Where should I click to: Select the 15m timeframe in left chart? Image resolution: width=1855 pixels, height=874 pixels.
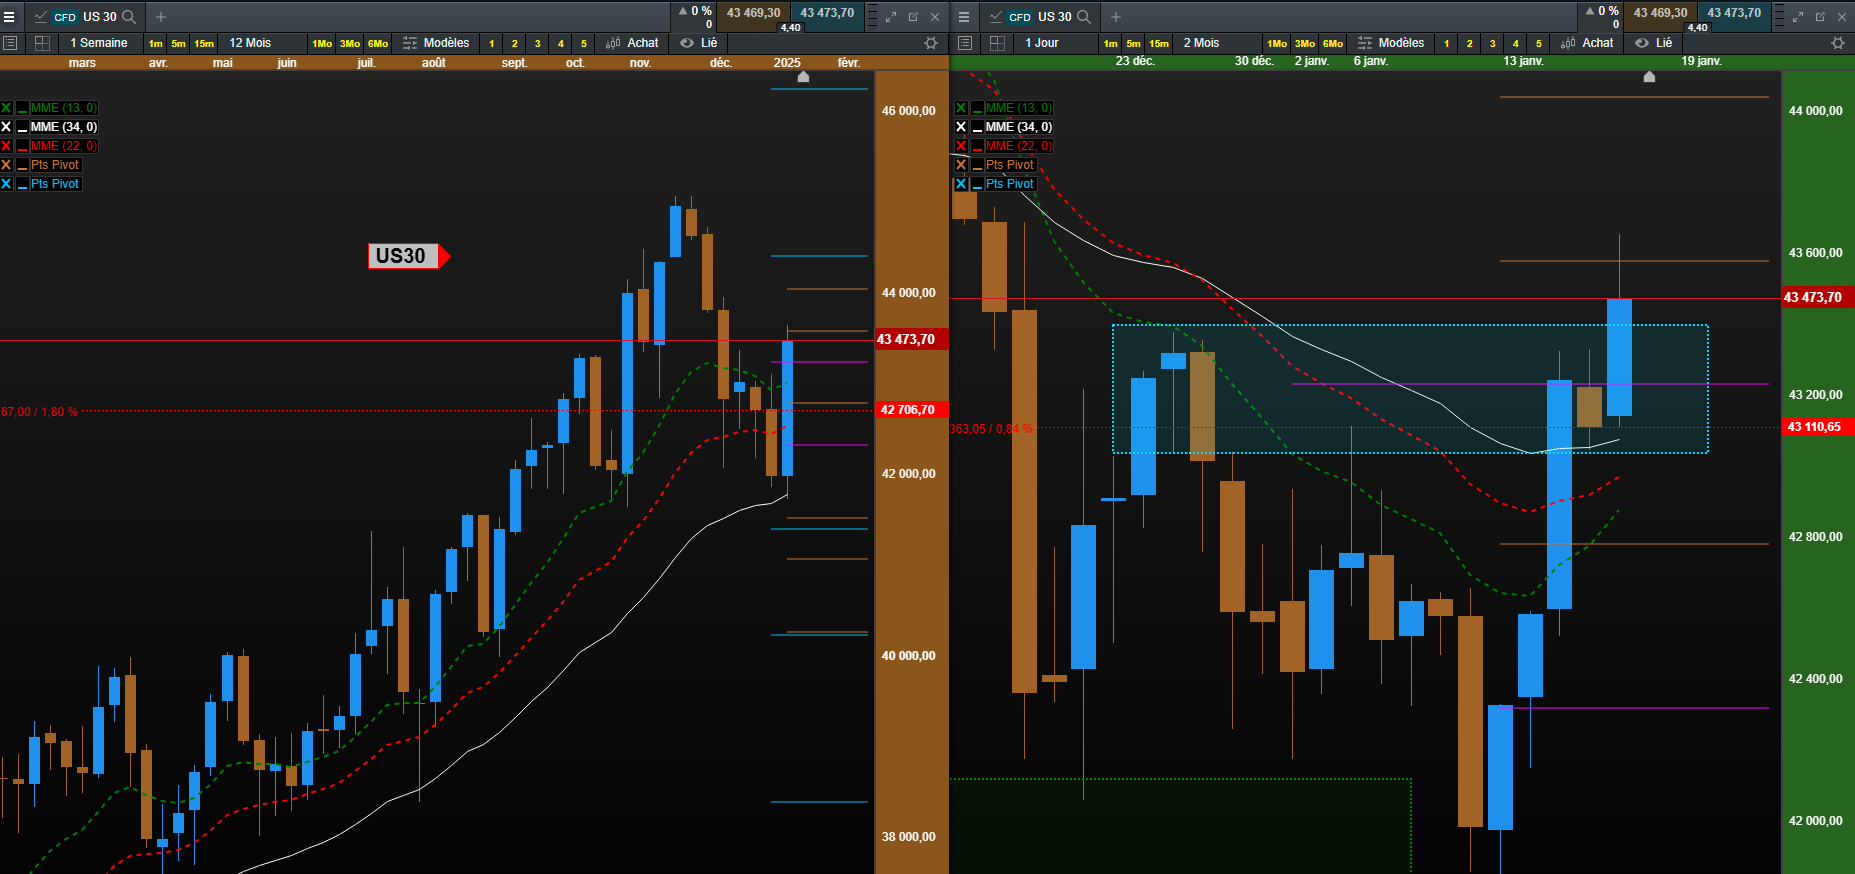[x=204, y=44]
